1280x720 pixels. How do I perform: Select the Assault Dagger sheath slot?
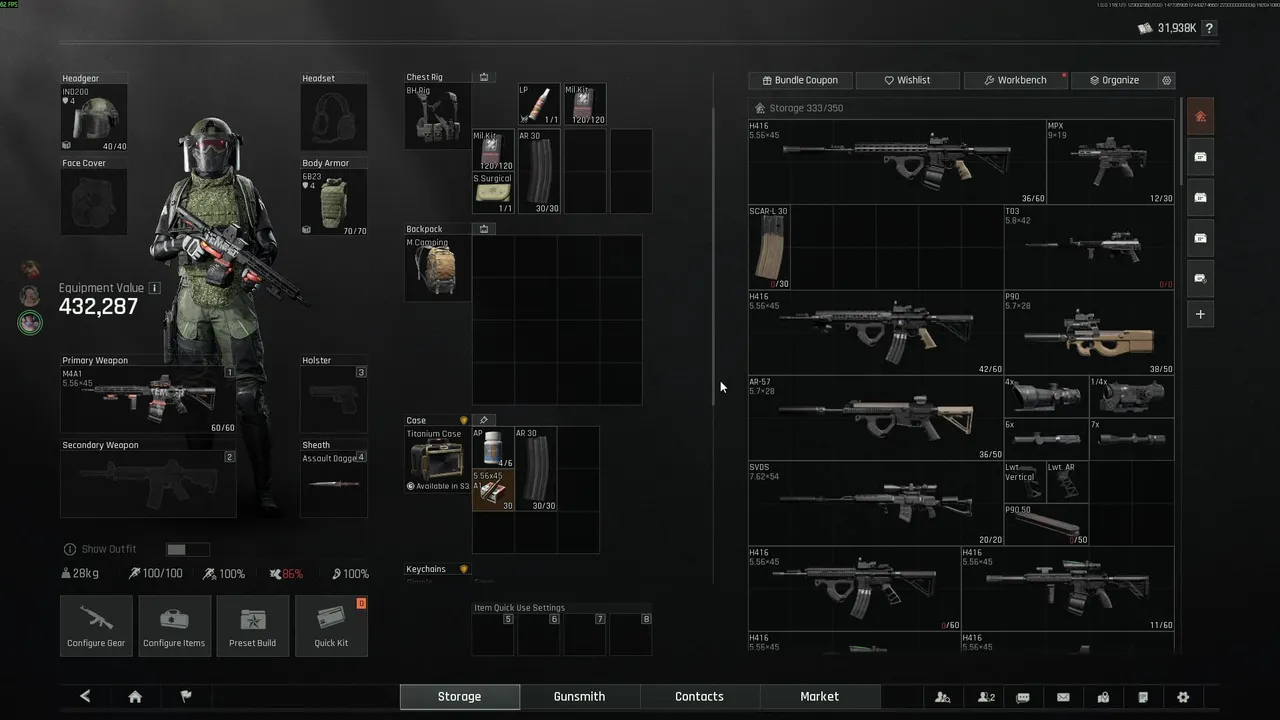334,484
